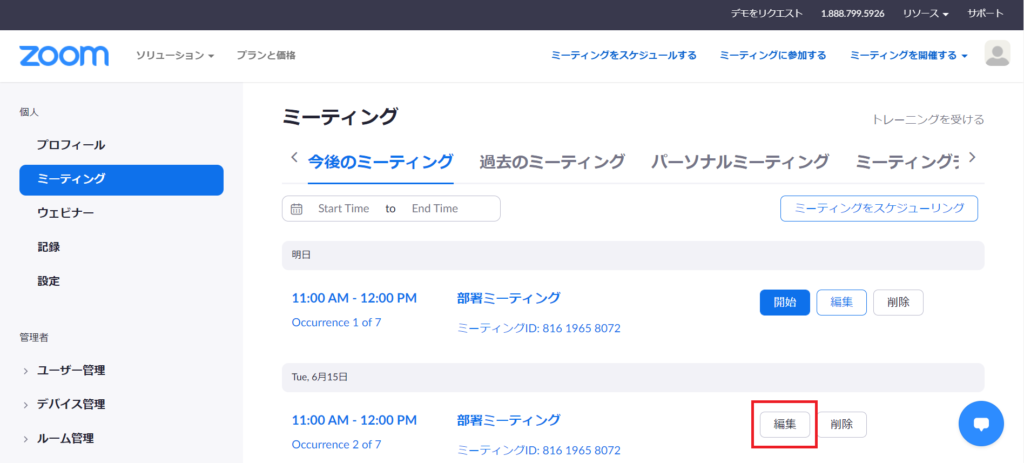Switch to パーソナルミーティング tab
1024x463 pixels.
(739, 161)
